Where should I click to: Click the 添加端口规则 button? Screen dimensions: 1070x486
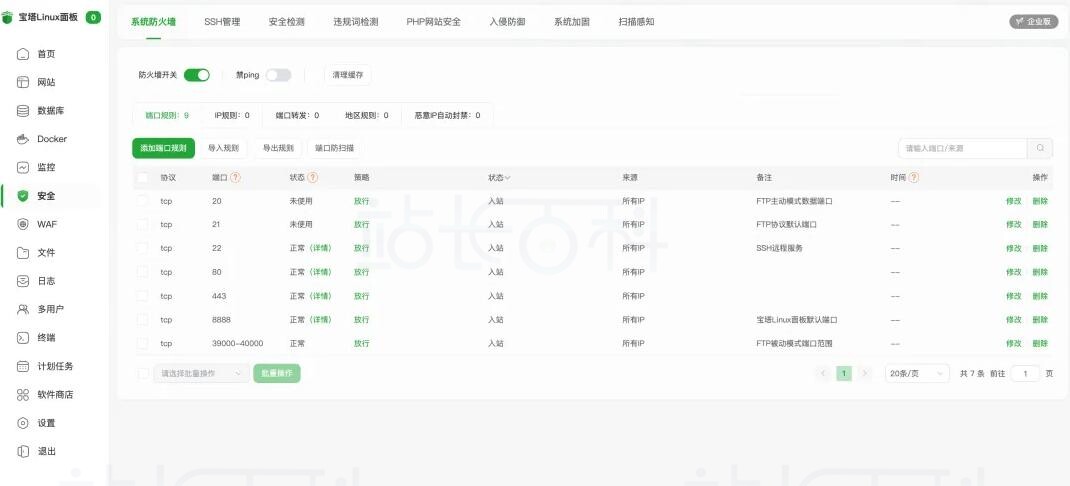[x=164, y=148]
